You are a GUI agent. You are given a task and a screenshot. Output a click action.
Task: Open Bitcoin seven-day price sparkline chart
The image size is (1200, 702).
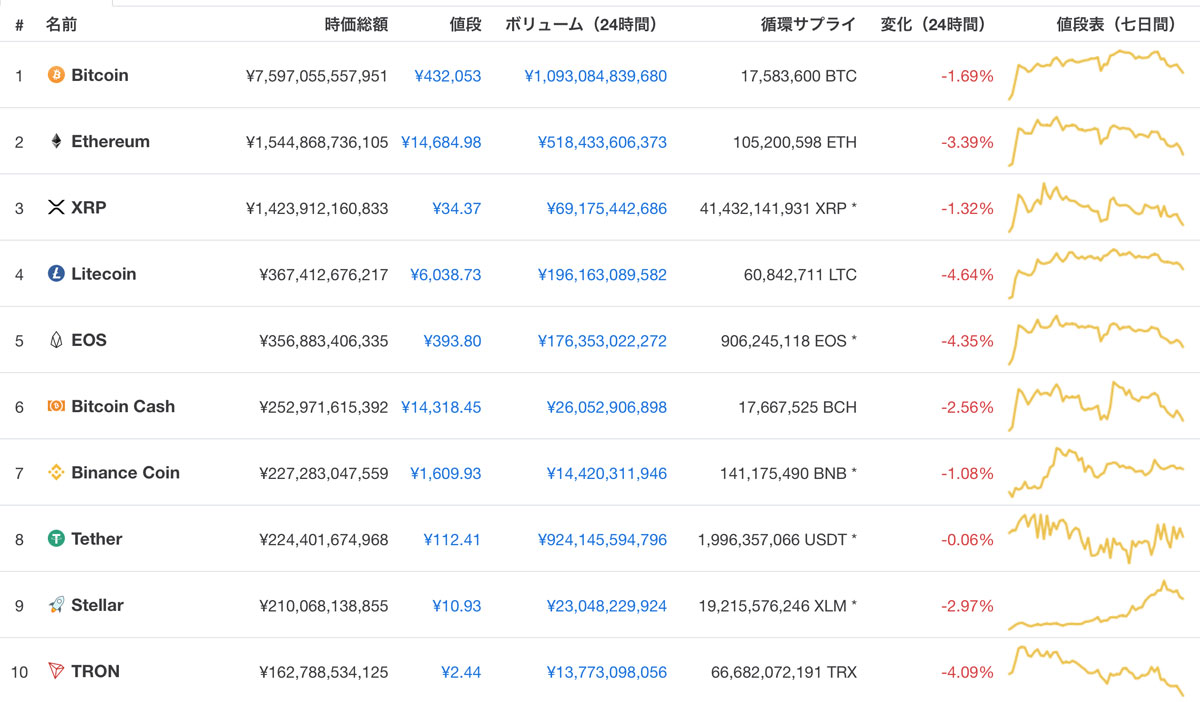click(x=1096, y=75)
